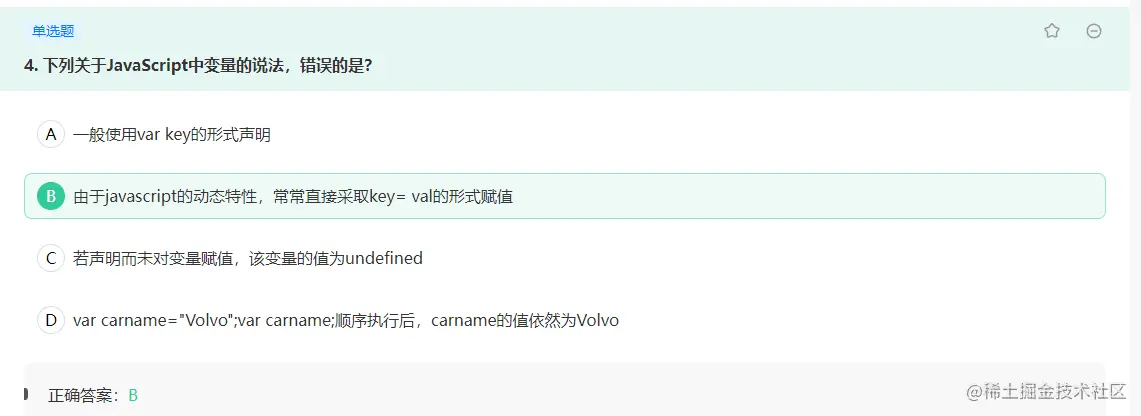Collapse the question using the circled minus icon
Viewport: 1141px width, 416px height.
(x=1094, y=31)
